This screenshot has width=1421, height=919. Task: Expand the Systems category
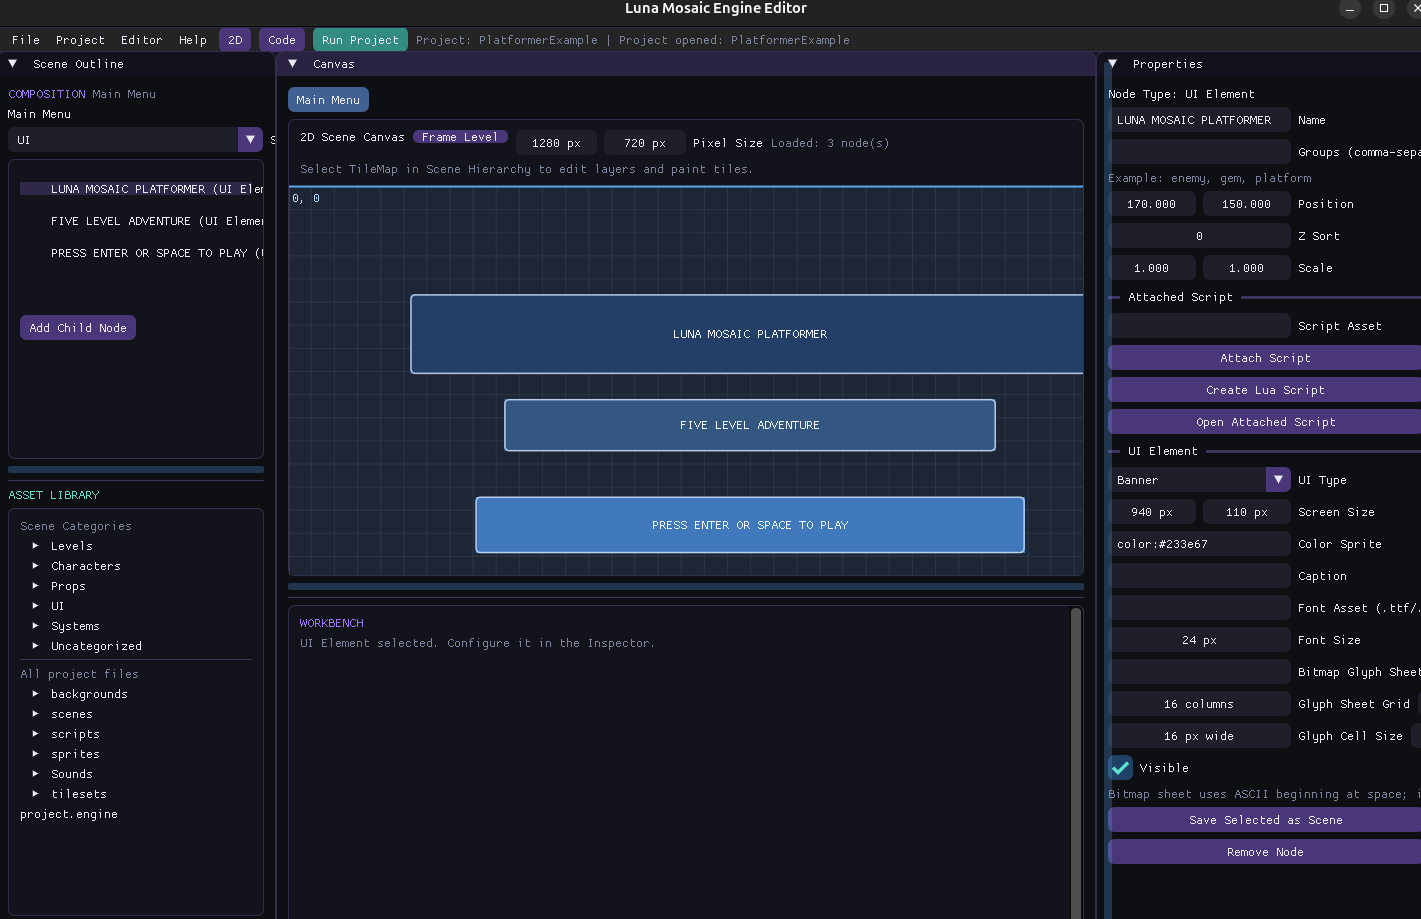tap(36, 626)
